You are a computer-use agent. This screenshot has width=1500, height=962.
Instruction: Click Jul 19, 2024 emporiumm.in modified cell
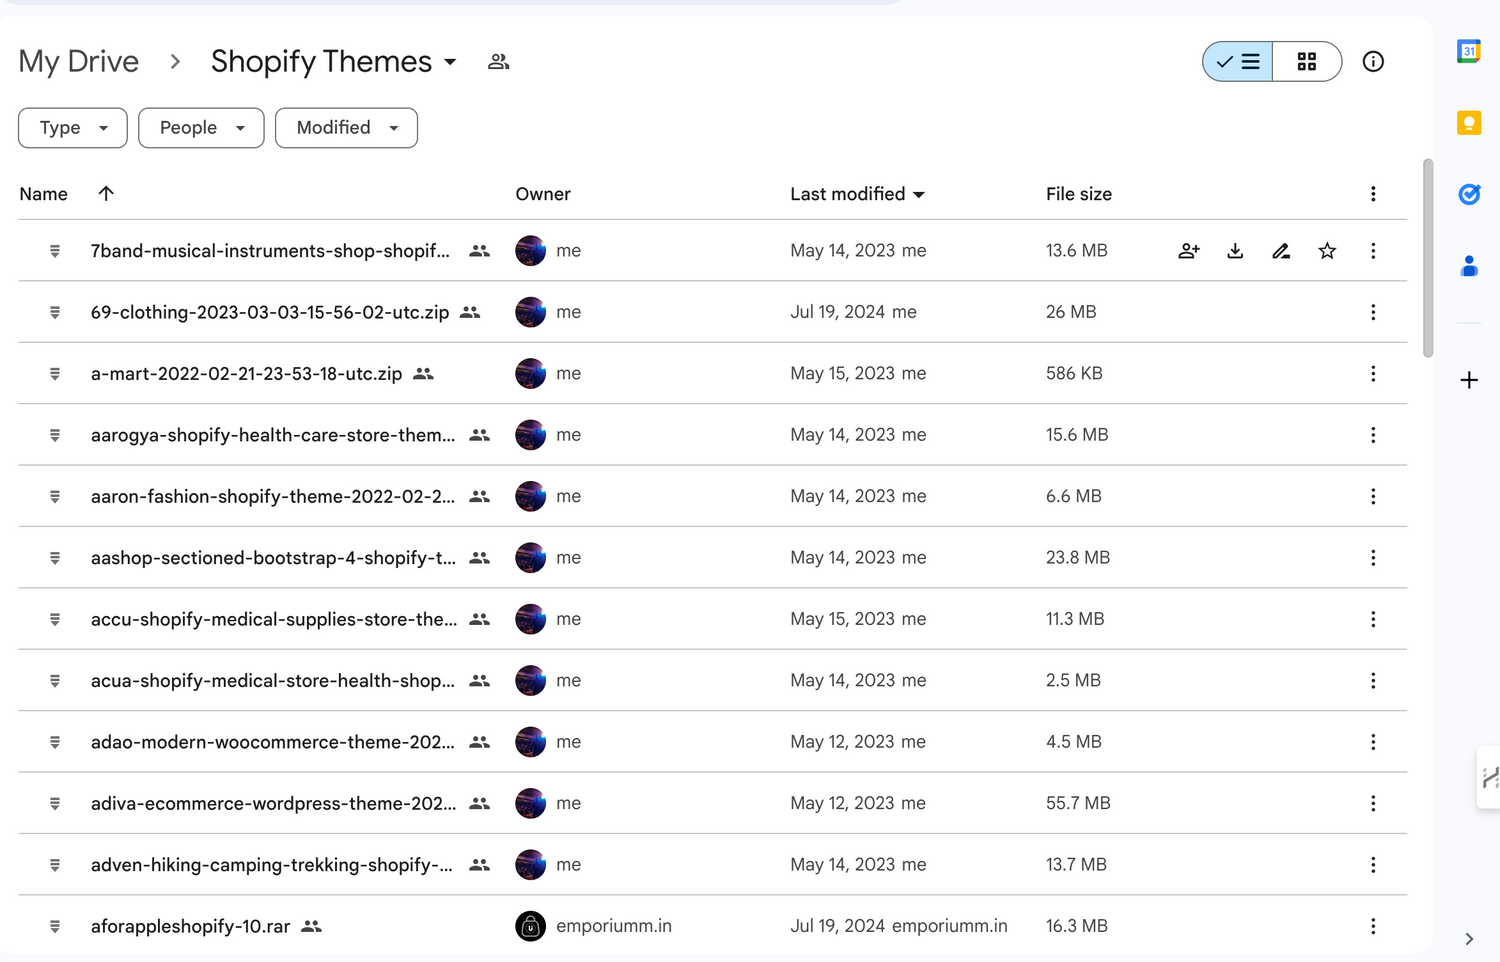point(899,926)
